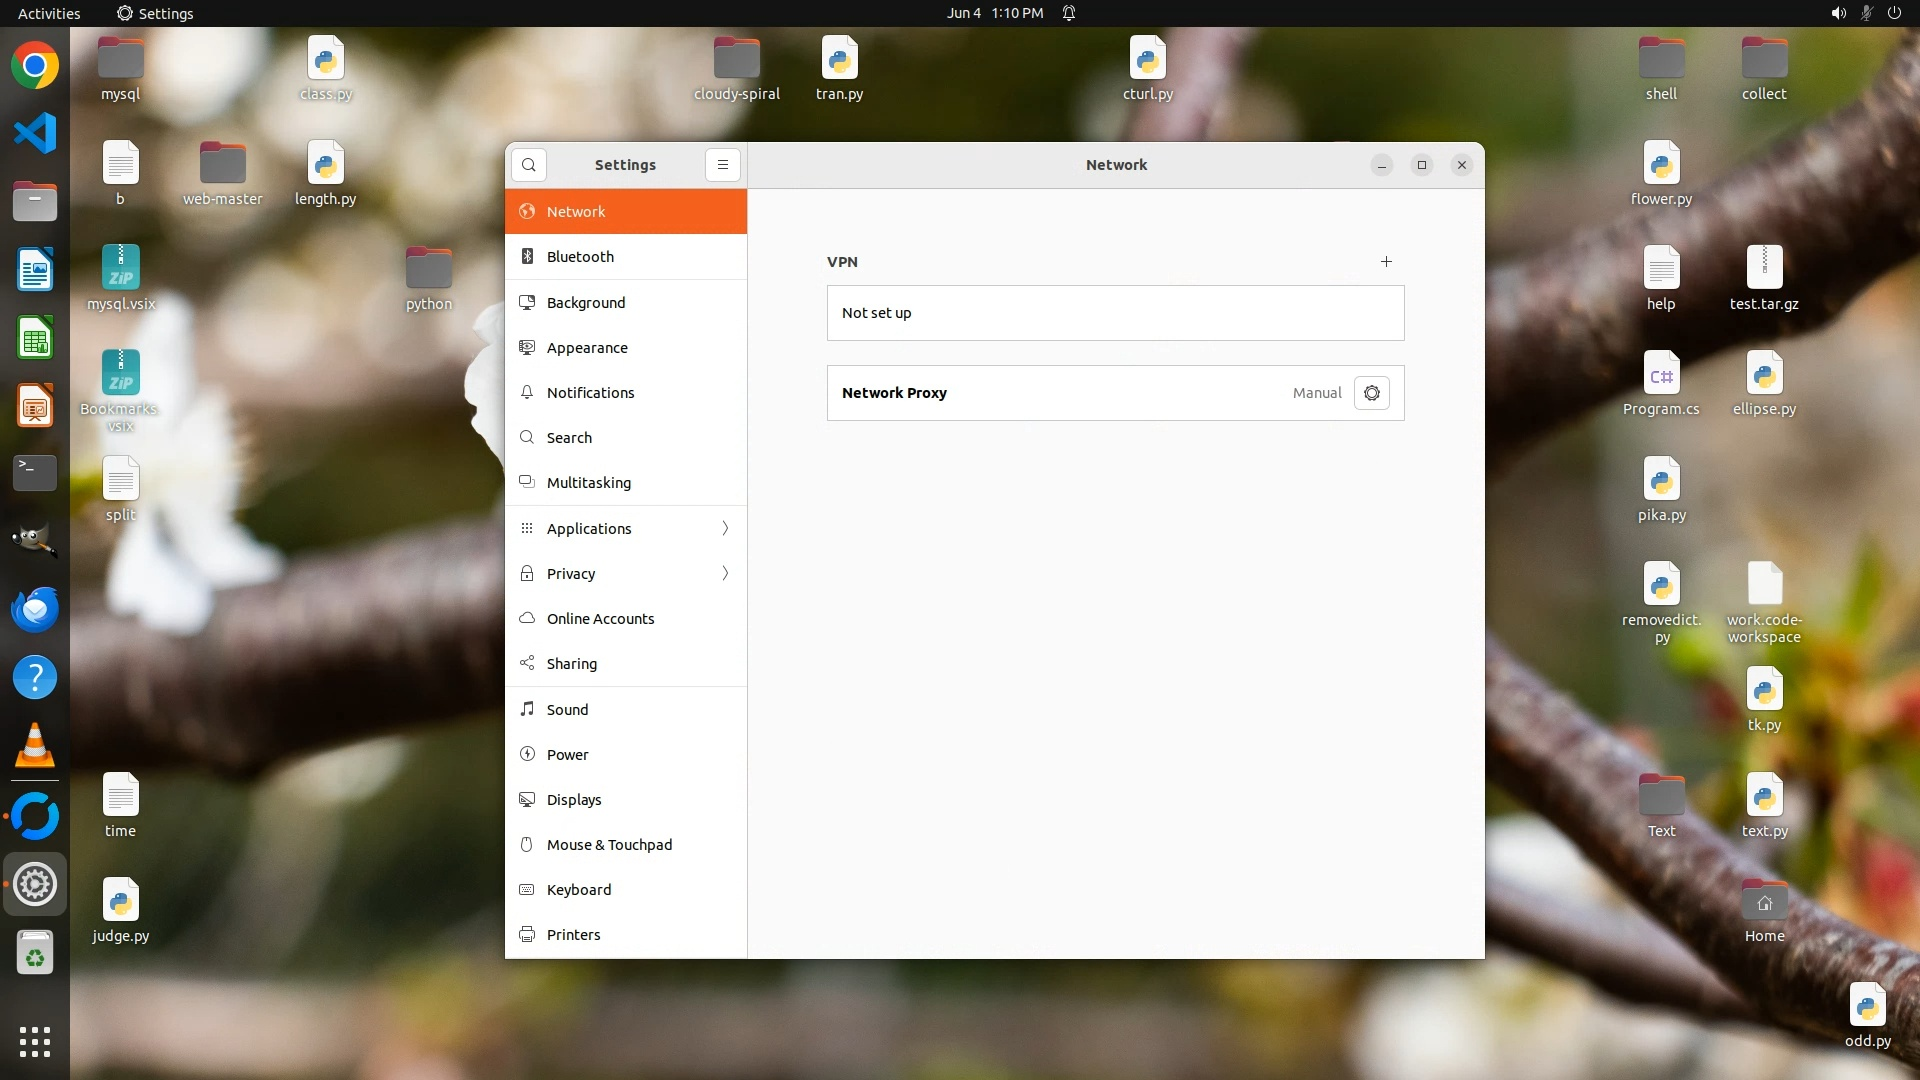Add a new VPN connection
Screen dimensions: 1920x1080
click(1386, 262)
